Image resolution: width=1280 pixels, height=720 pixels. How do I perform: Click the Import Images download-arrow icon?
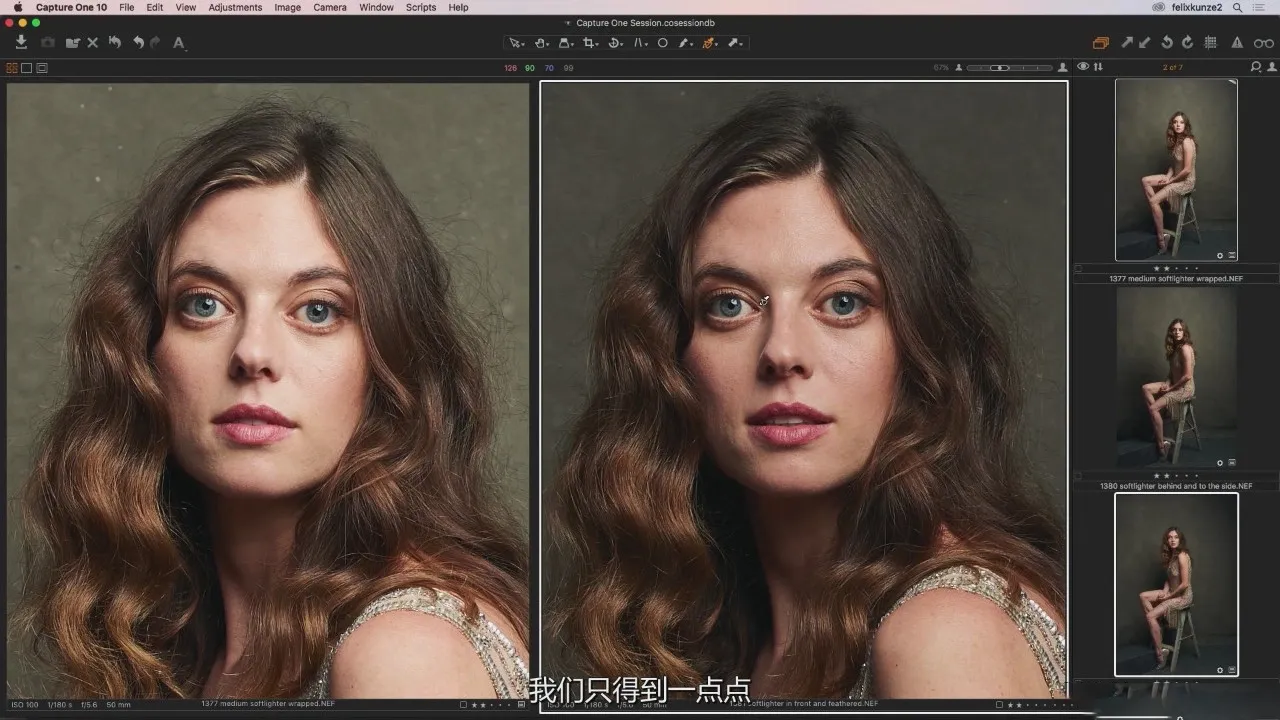(x=21, y=42)
